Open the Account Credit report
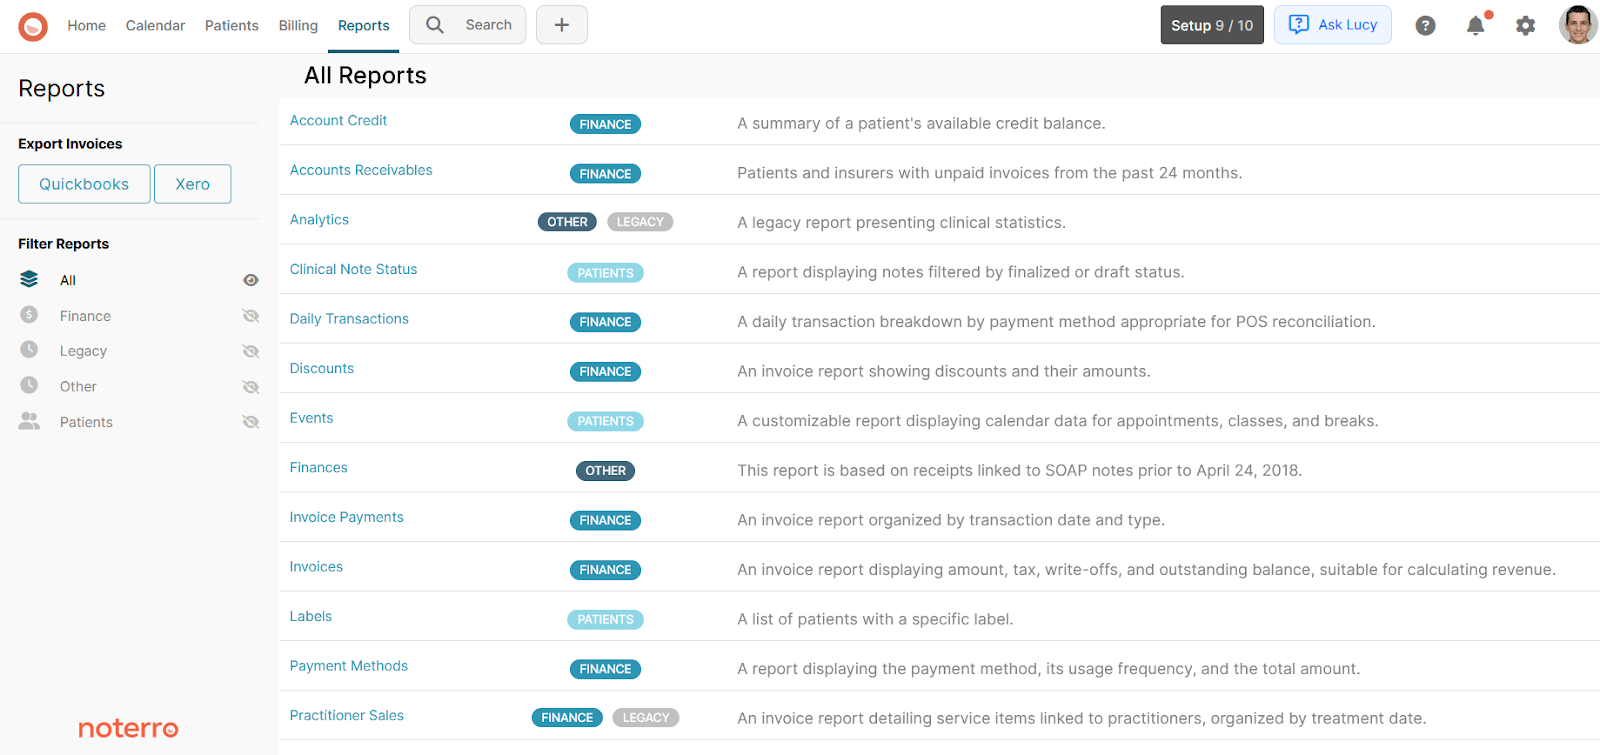1600x755 pixels. (338, 120)
